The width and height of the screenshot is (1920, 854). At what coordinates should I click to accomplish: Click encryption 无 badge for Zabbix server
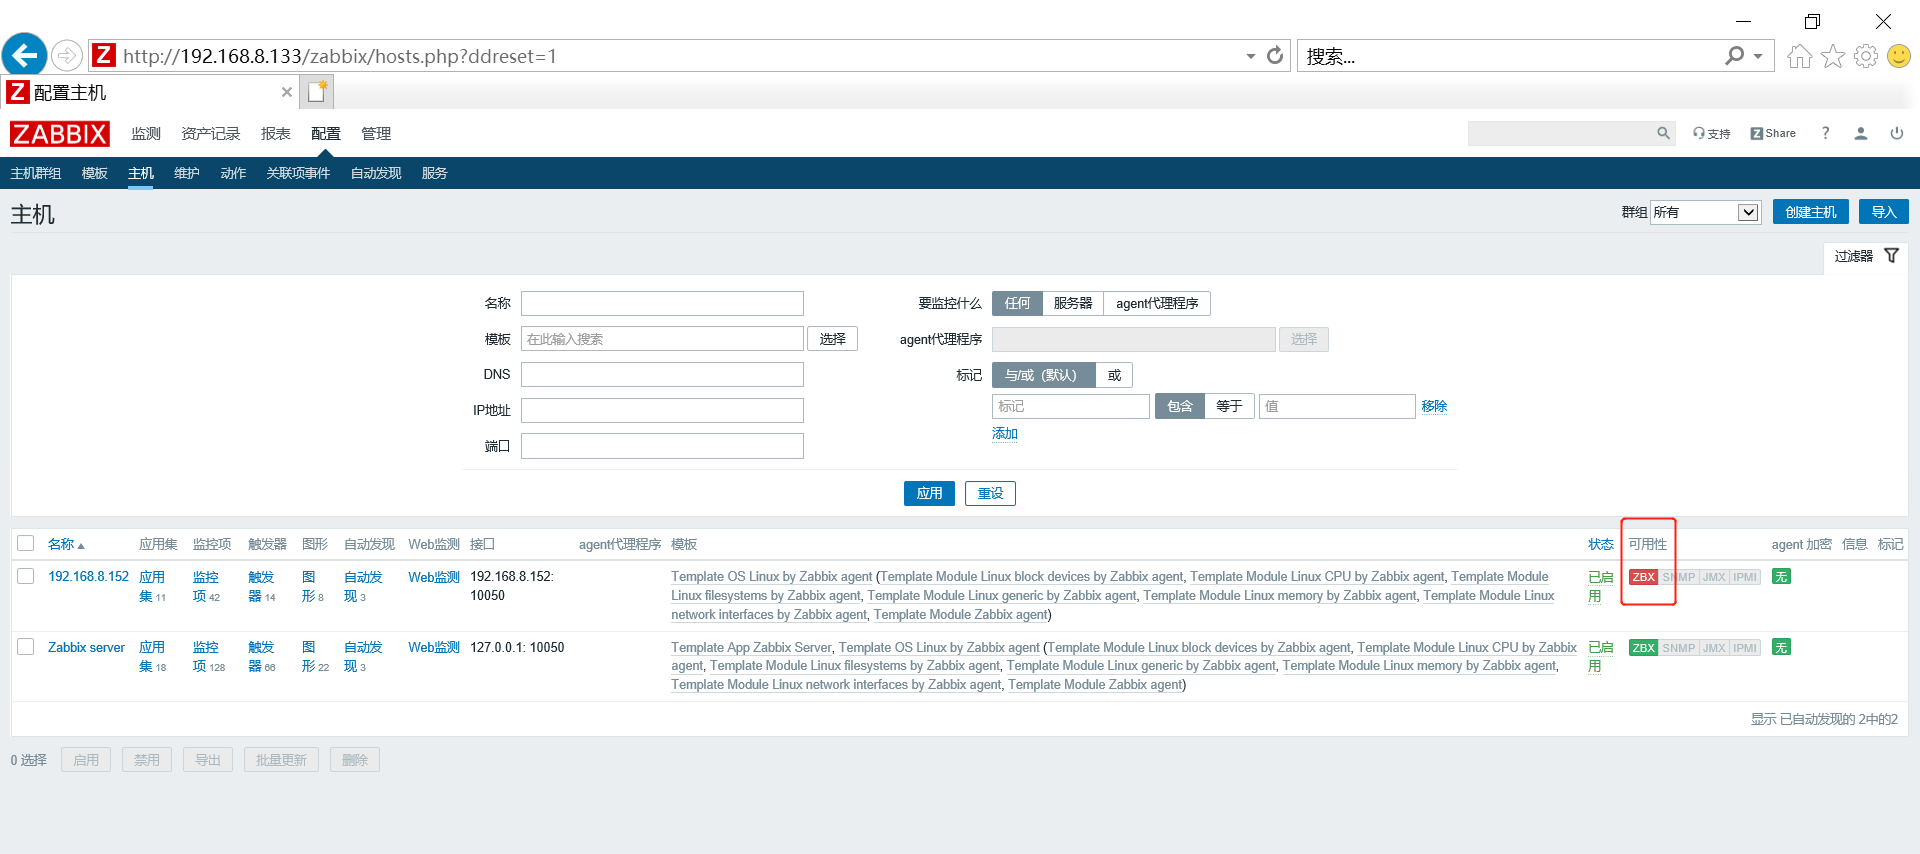[x=1781, y=648]
